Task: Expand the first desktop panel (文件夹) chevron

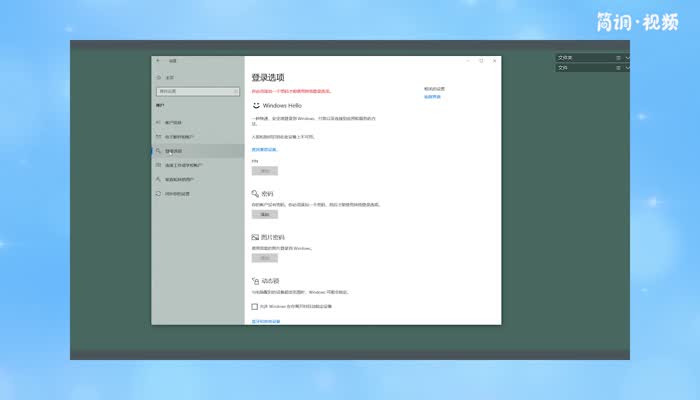Action: coord(627,58)
